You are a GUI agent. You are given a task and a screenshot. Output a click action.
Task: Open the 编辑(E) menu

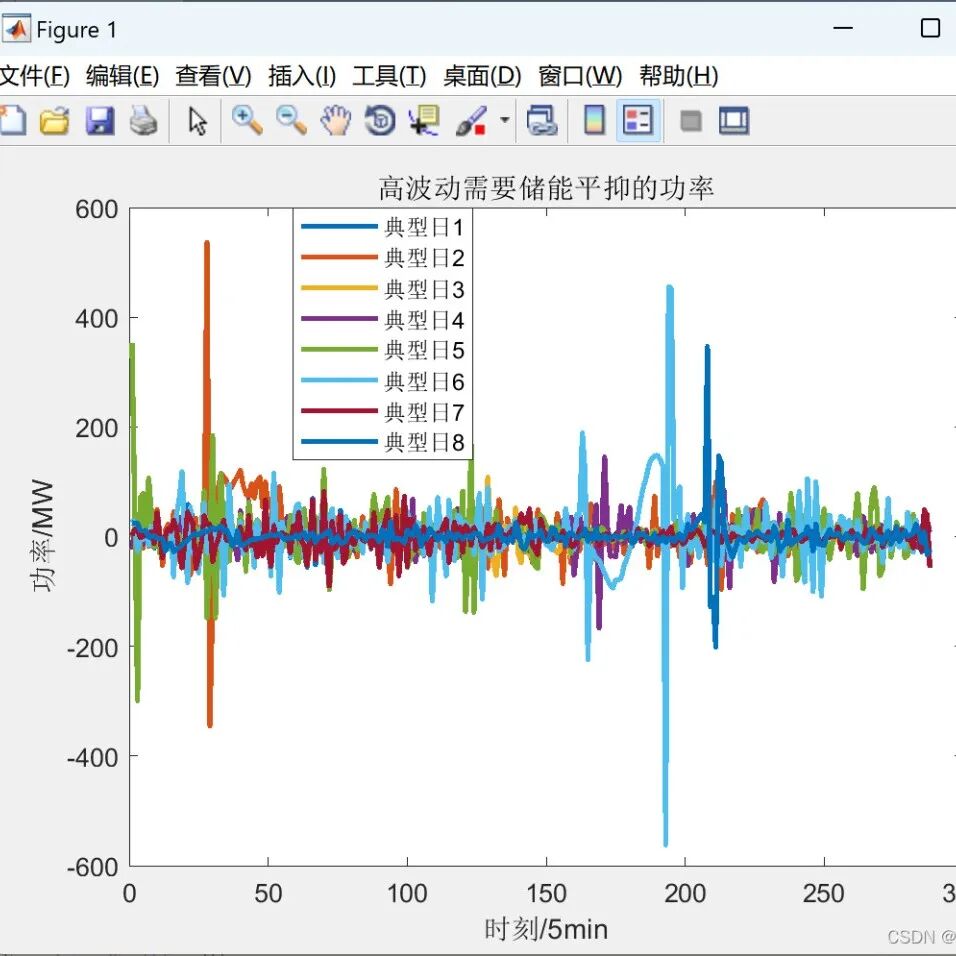[123, 76]
